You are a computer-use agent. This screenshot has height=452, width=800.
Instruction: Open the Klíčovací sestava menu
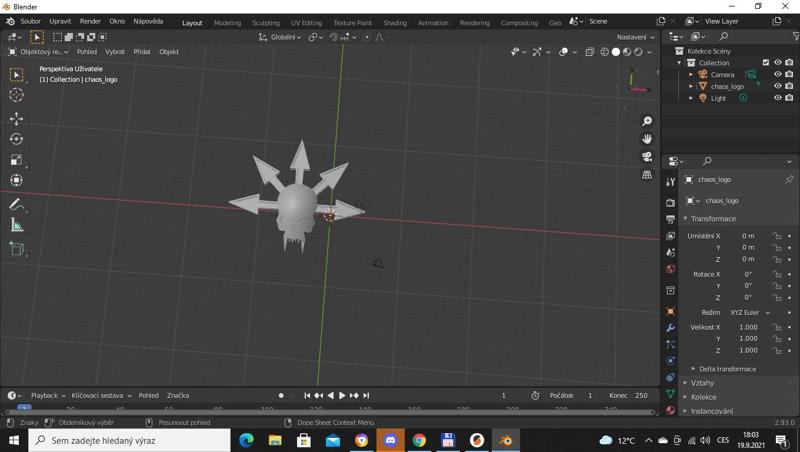(x=101, y=395)
